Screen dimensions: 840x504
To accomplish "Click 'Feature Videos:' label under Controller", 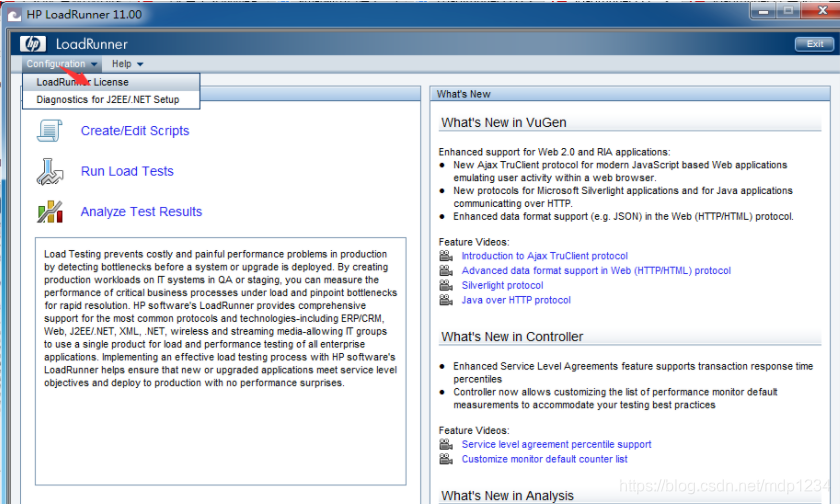I will coord(474,431).
